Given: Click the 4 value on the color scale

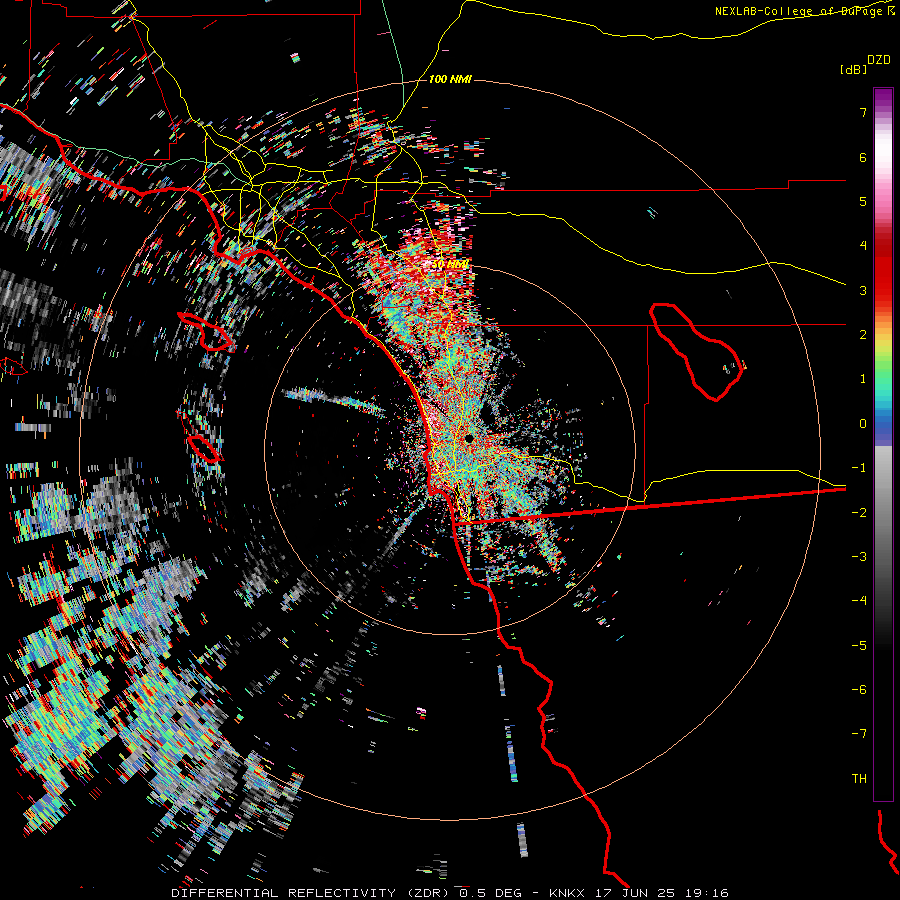Looking at the screenshot, I should click(x=863, y=246).
